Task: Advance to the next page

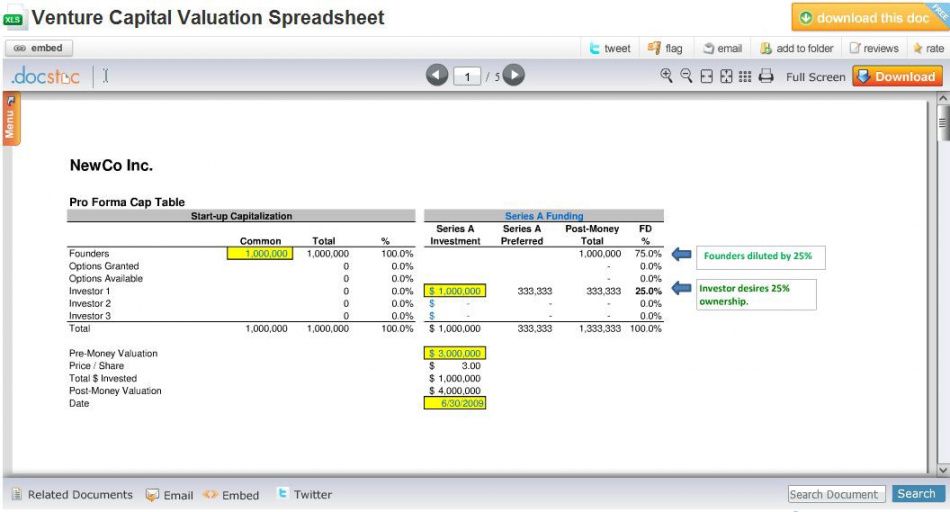Action: pyautogui.click(x=514, y=75)
